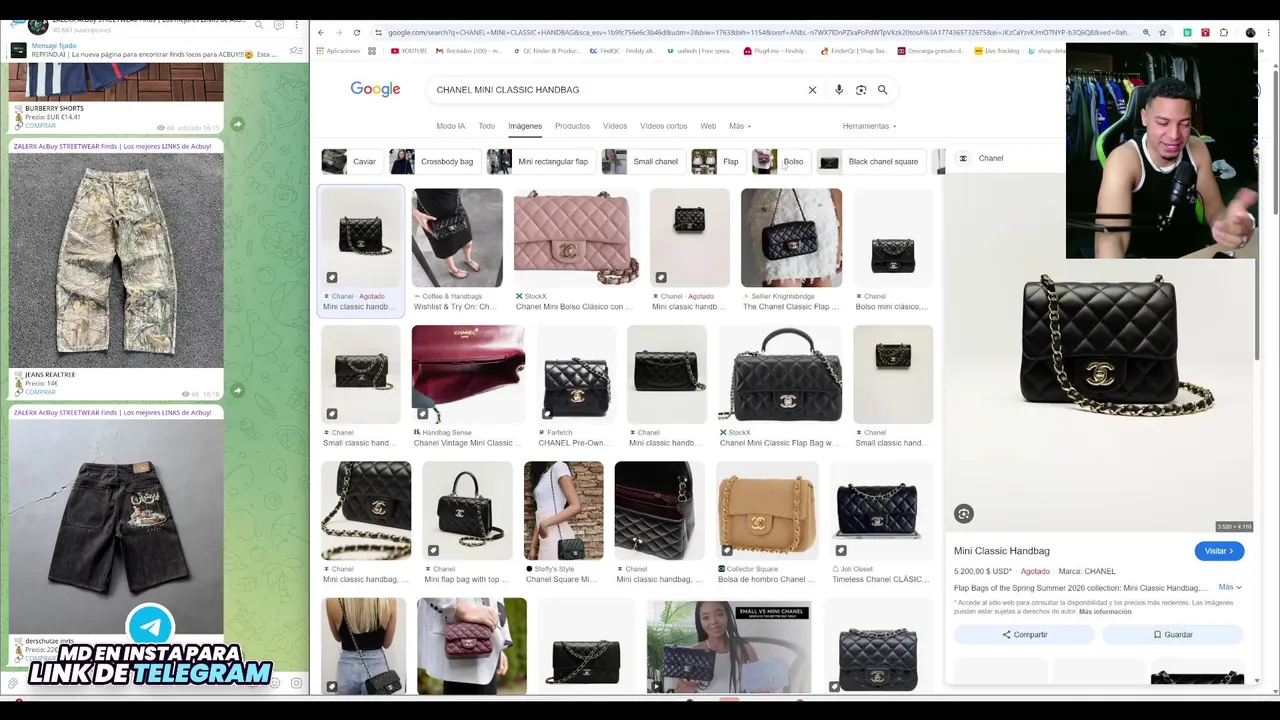Open the Mini Classic Handbag title link

(1001, 551)
